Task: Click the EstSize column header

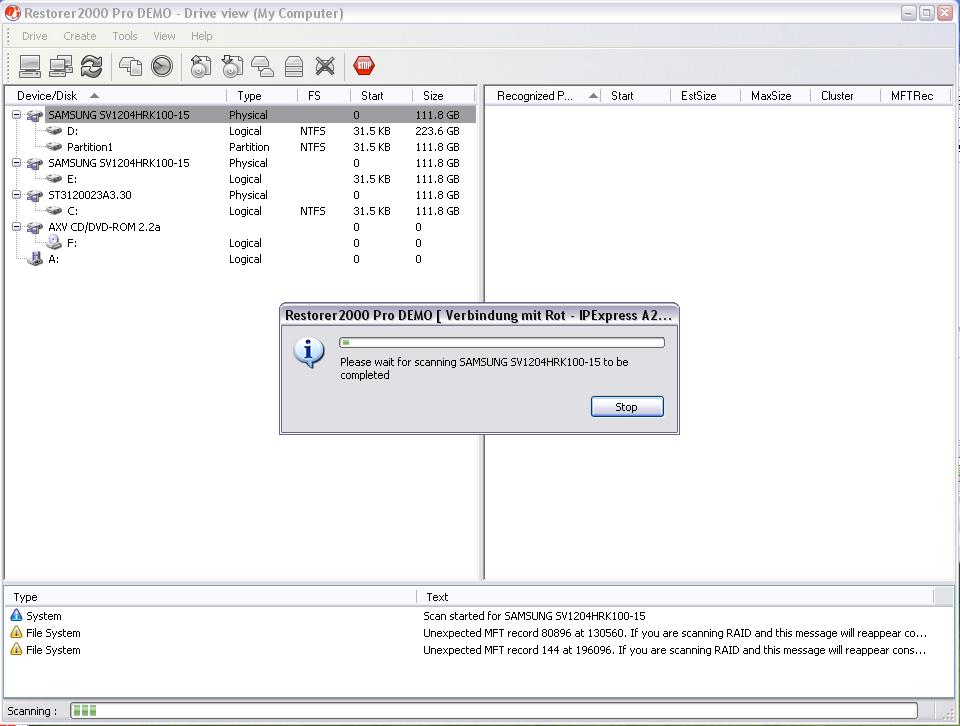Action: pos(705,95)
